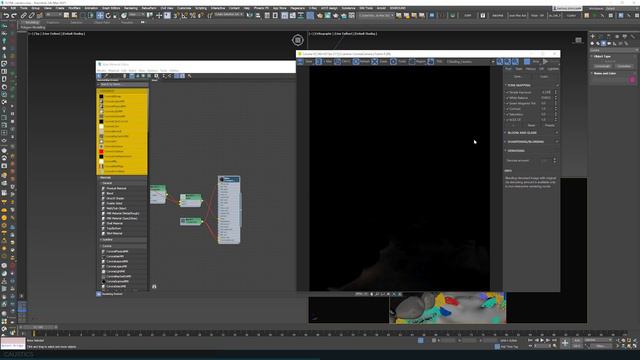The width and height of the screenshot is (640, 360).
Task: Toggle the Percent Snap button
Action: (x=192, y=16)
